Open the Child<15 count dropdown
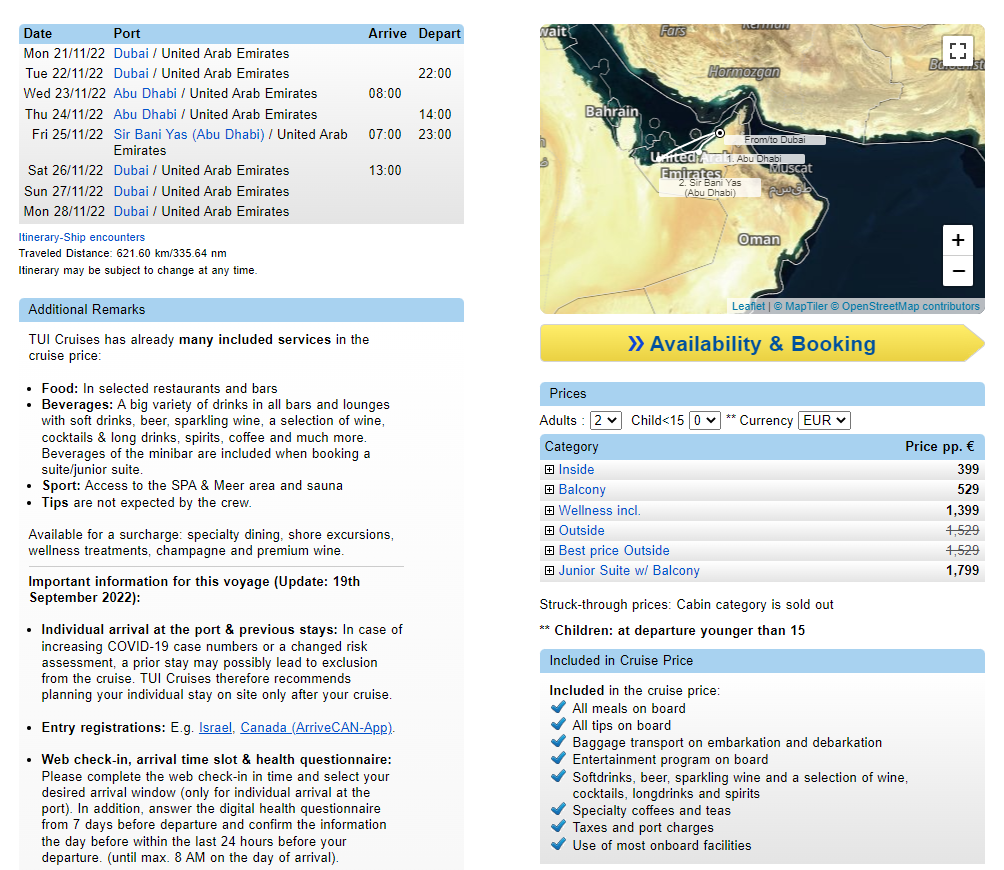 tap(704, 421)
